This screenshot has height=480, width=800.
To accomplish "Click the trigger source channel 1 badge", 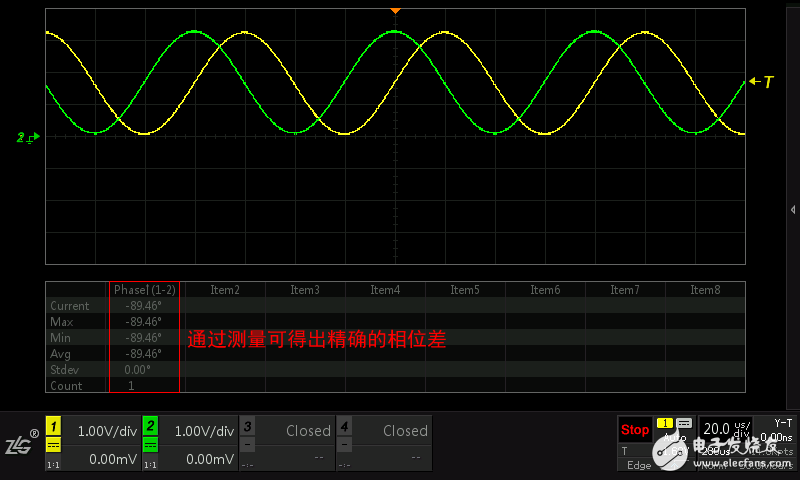I will [x=664, y=424].
